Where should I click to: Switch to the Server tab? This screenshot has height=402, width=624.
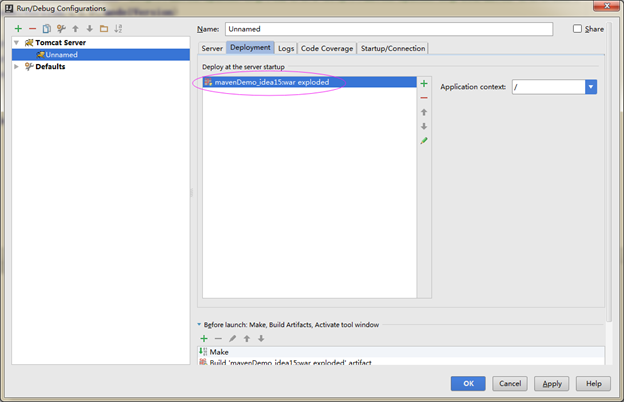click(211, 48)
